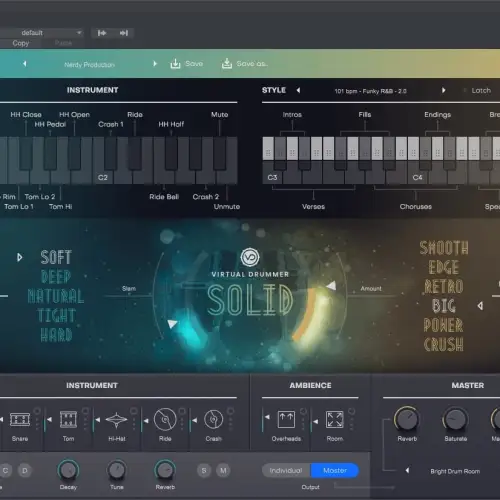Screen dimensions: 500x500
Task: Click the instrument Reverb knob
Action: pos(165,470)
